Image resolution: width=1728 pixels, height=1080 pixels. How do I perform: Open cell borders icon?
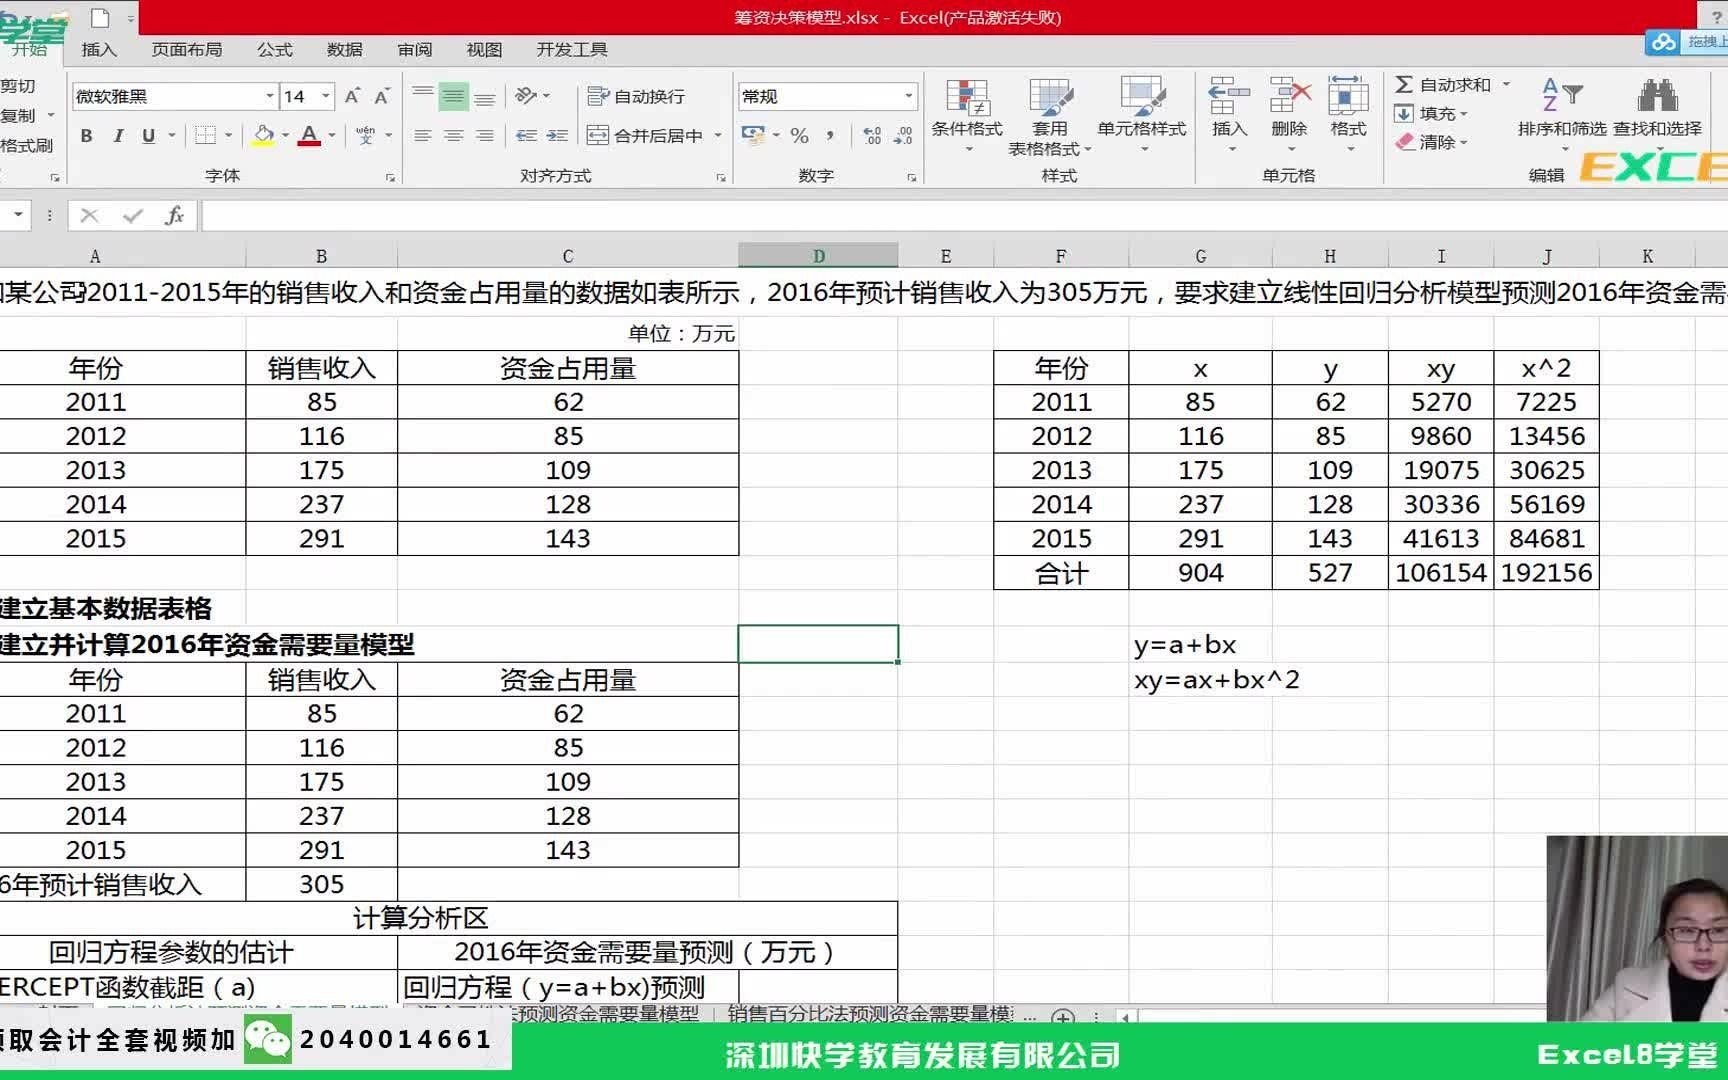click(x=206, y=136)
